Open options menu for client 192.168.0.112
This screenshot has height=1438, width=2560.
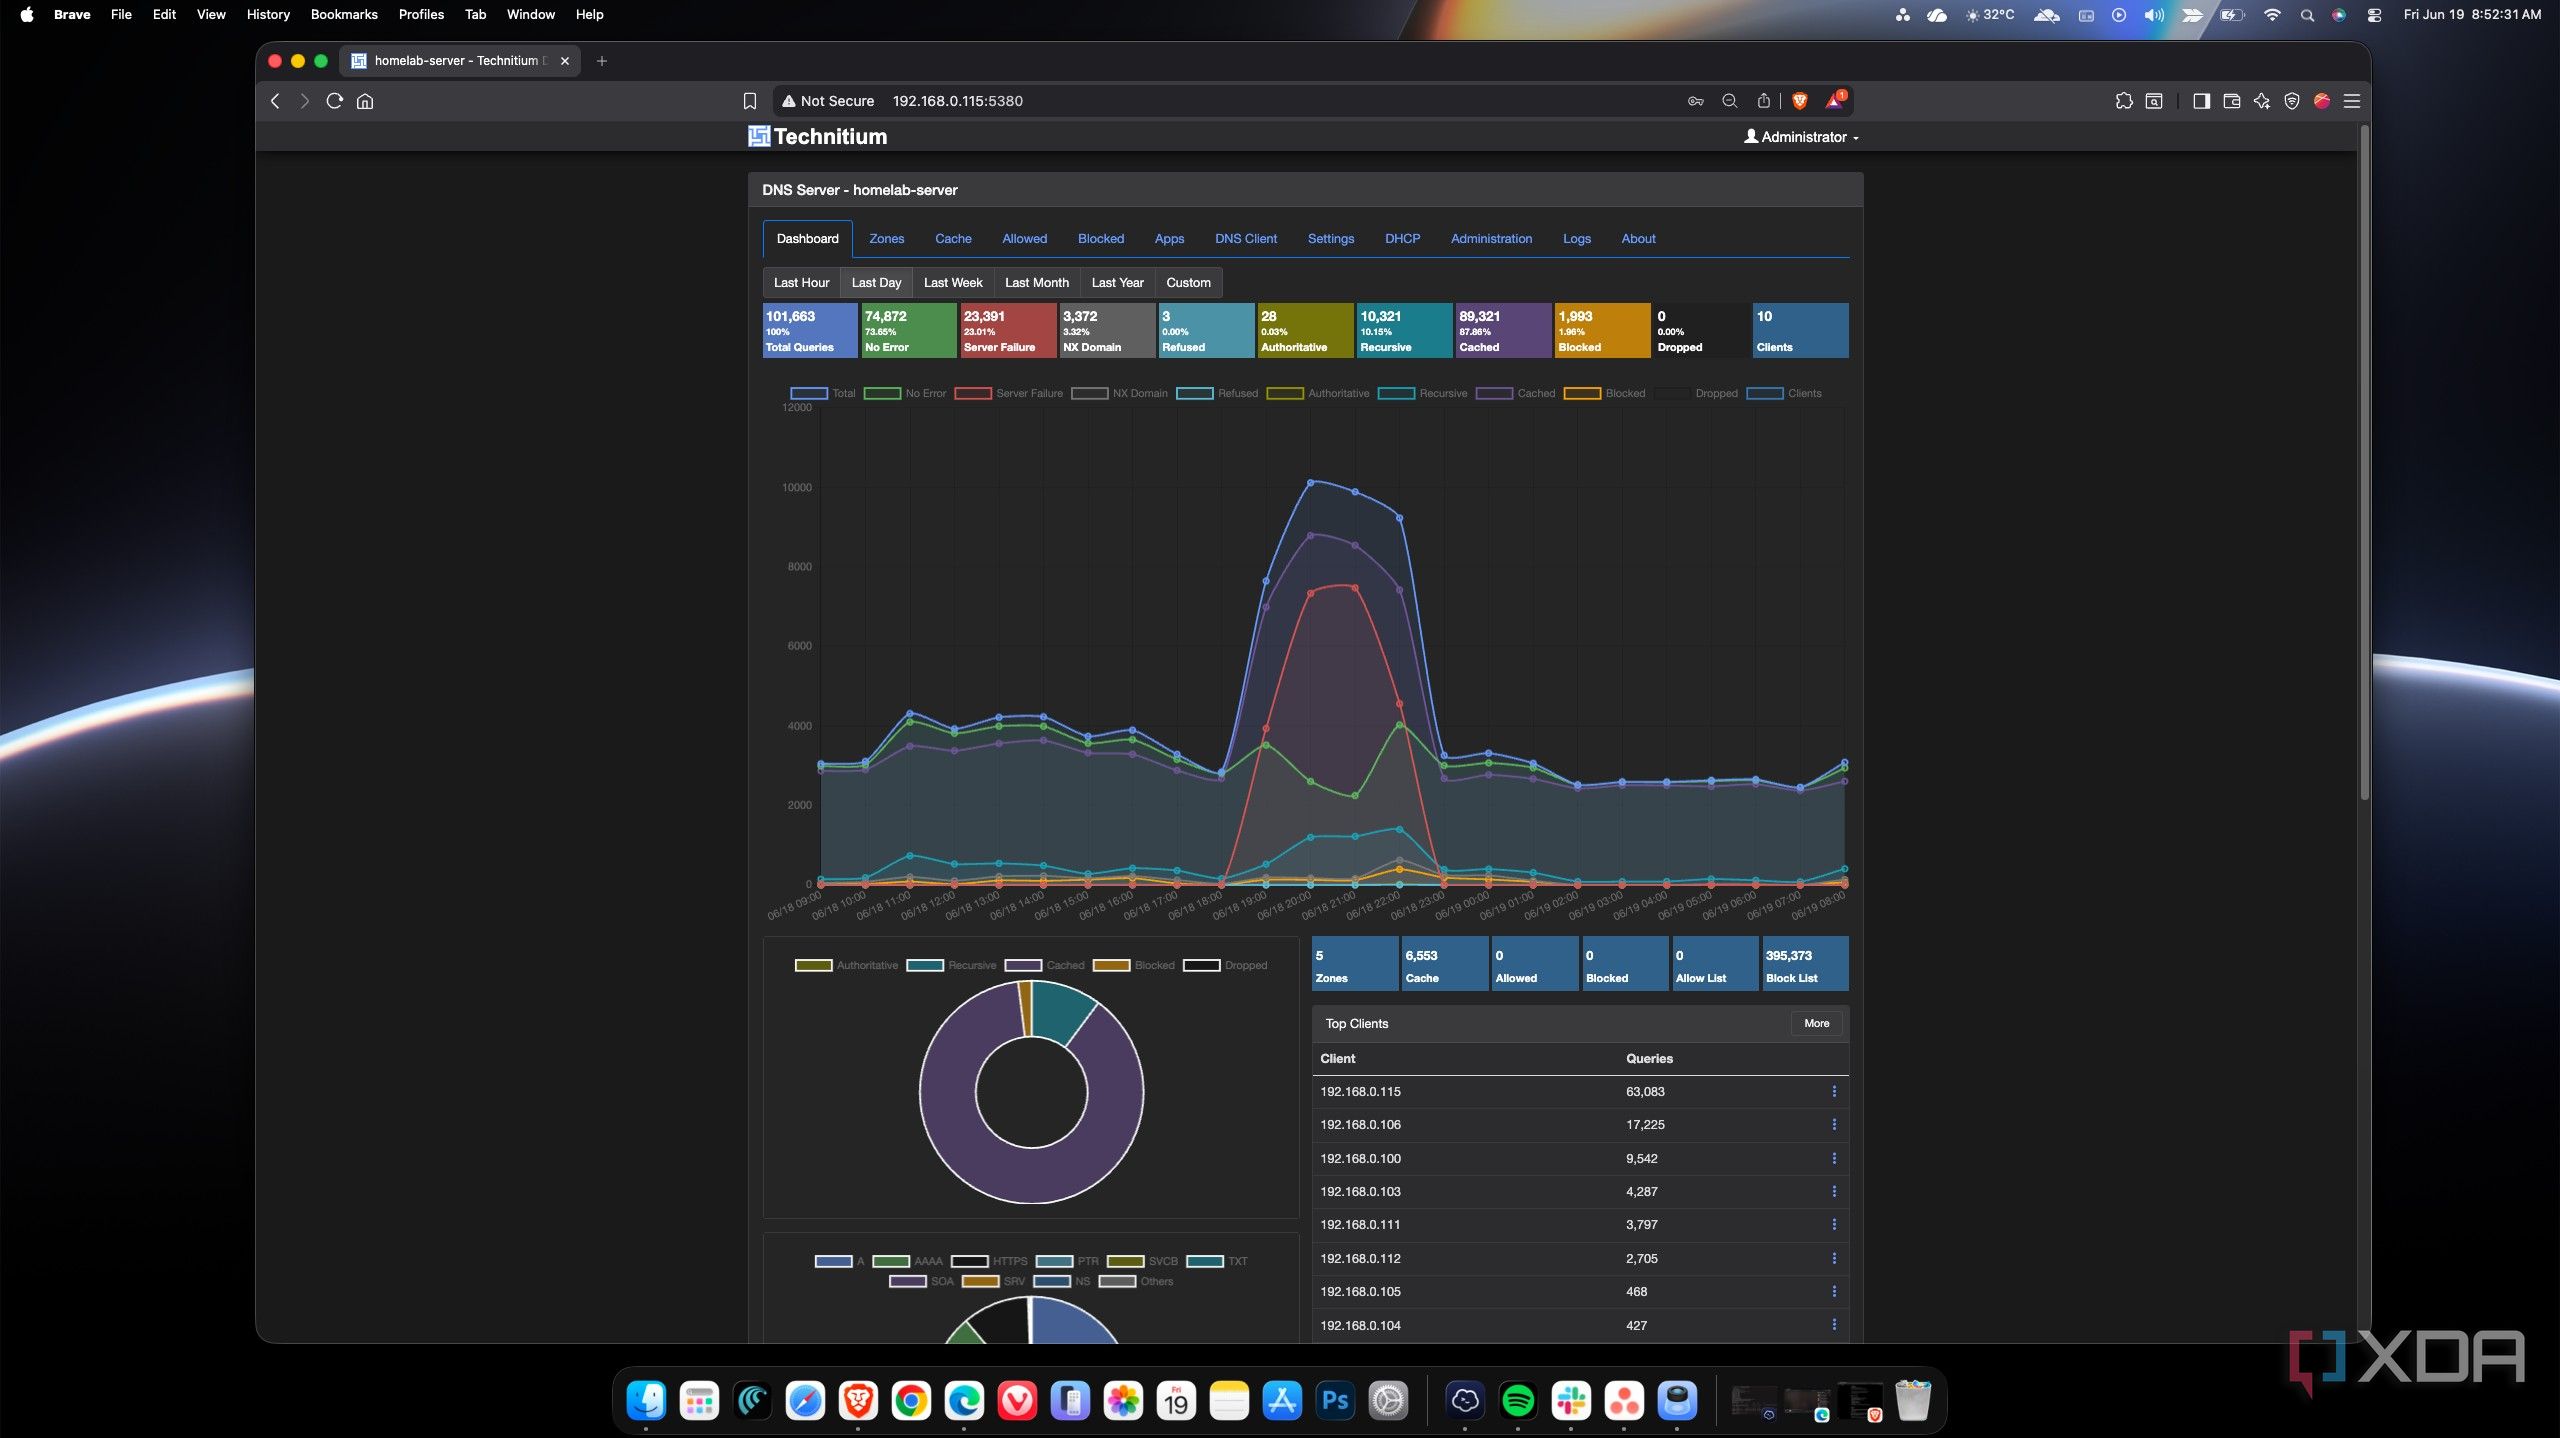point(1834,1259)
